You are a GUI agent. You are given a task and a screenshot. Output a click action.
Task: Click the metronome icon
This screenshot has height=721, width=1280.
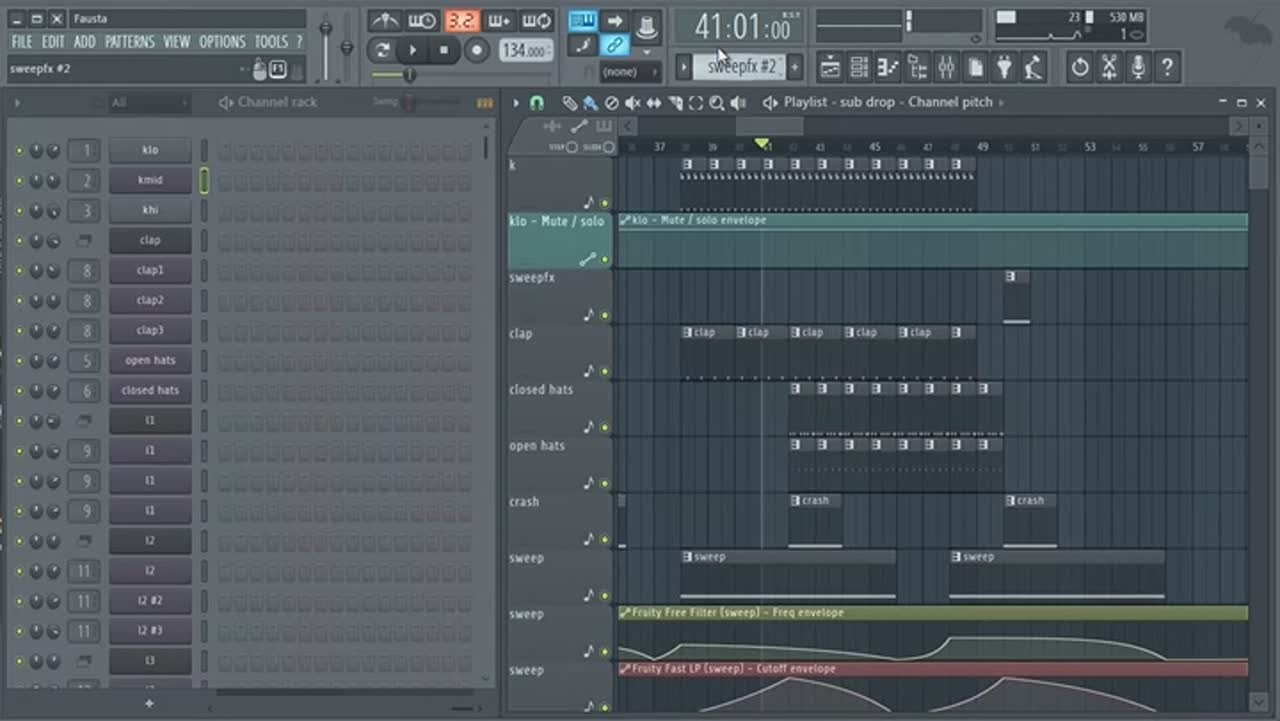tap(384, 20)
